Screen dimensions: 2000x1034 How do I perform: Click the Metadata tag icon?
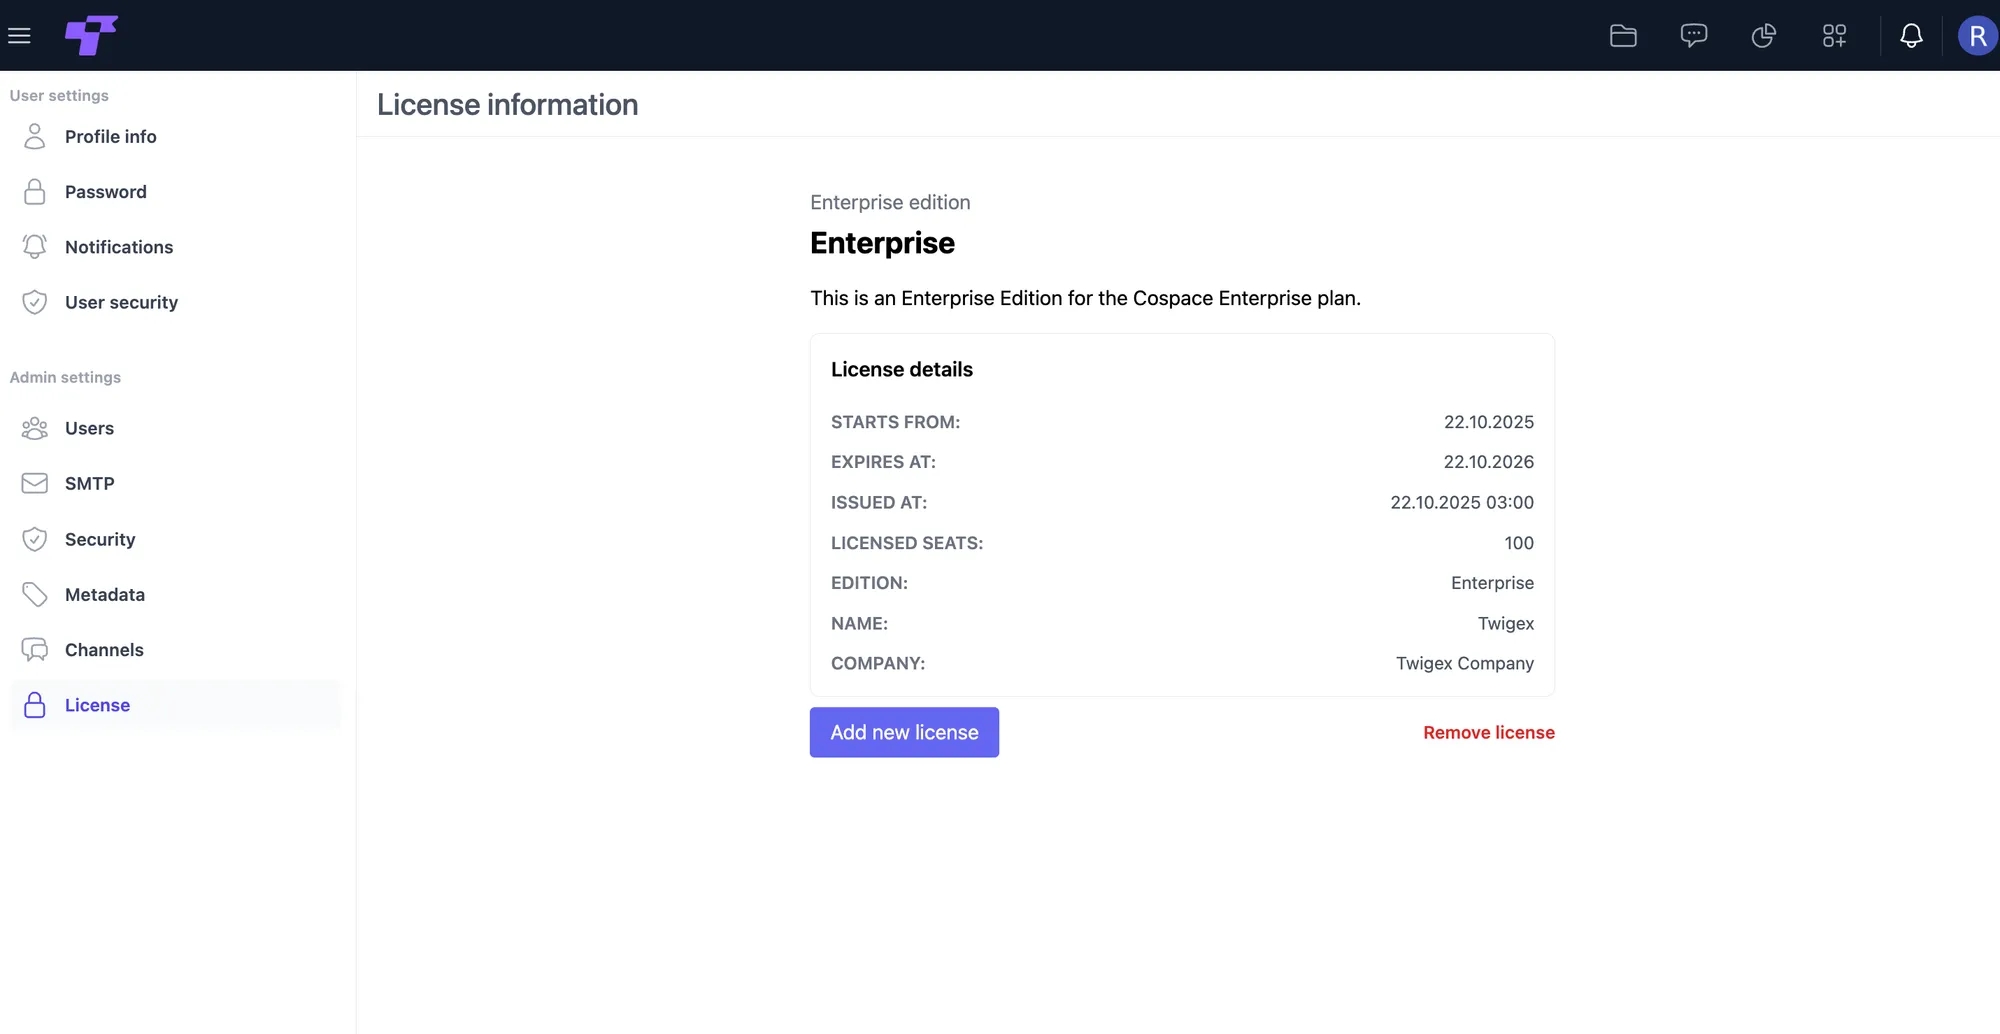(35, 595)
